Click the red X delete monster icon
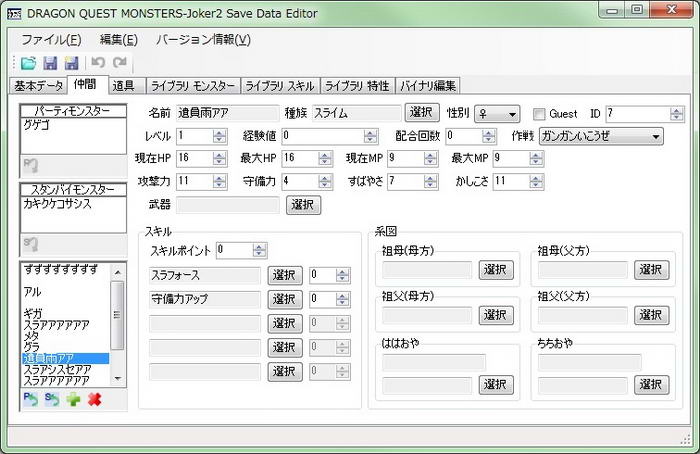 [x=95, y=400]
